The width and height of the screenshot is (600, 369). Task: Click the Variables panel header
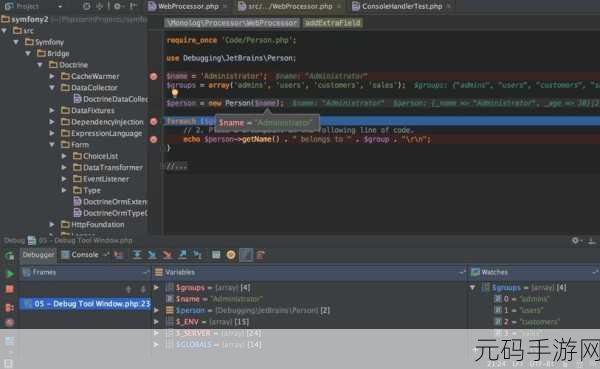[x=309, y=273]
